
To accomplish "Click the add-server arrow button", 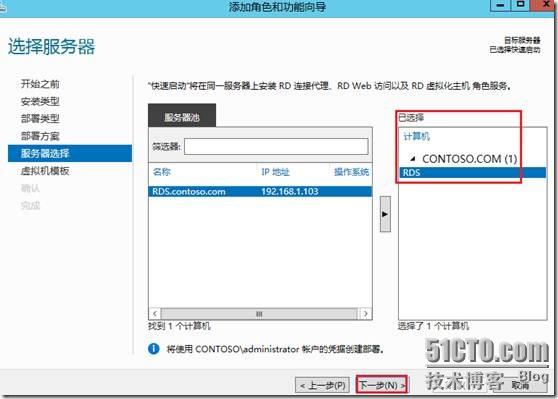I will point(385,214).
